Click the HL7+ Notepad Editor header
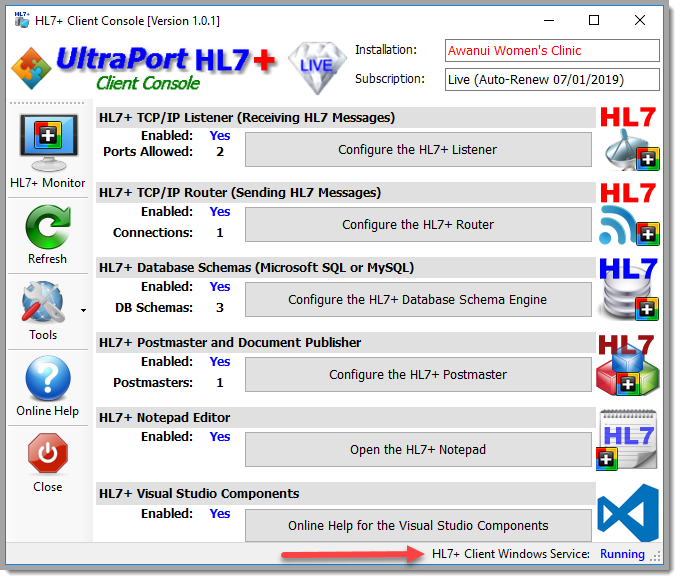This screenshot has width=680, height=581. point(346,418)
